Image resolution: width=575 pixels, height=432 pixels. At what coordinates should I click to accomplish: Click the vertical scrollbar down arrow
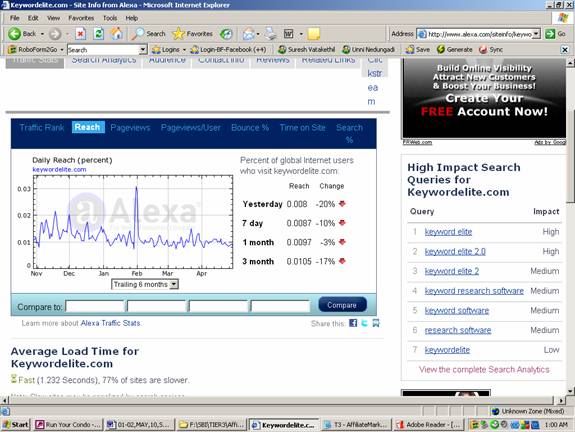point(570,391)
